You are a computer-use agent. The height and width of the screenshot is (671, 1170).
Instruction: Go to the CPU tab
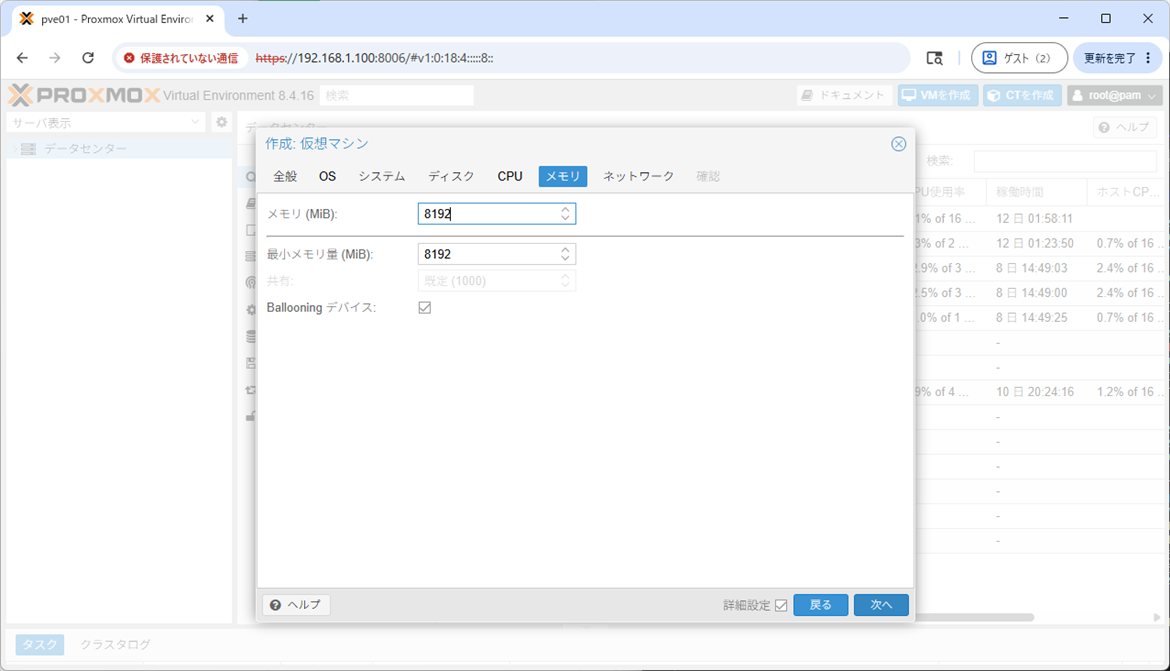coord(510,176)
